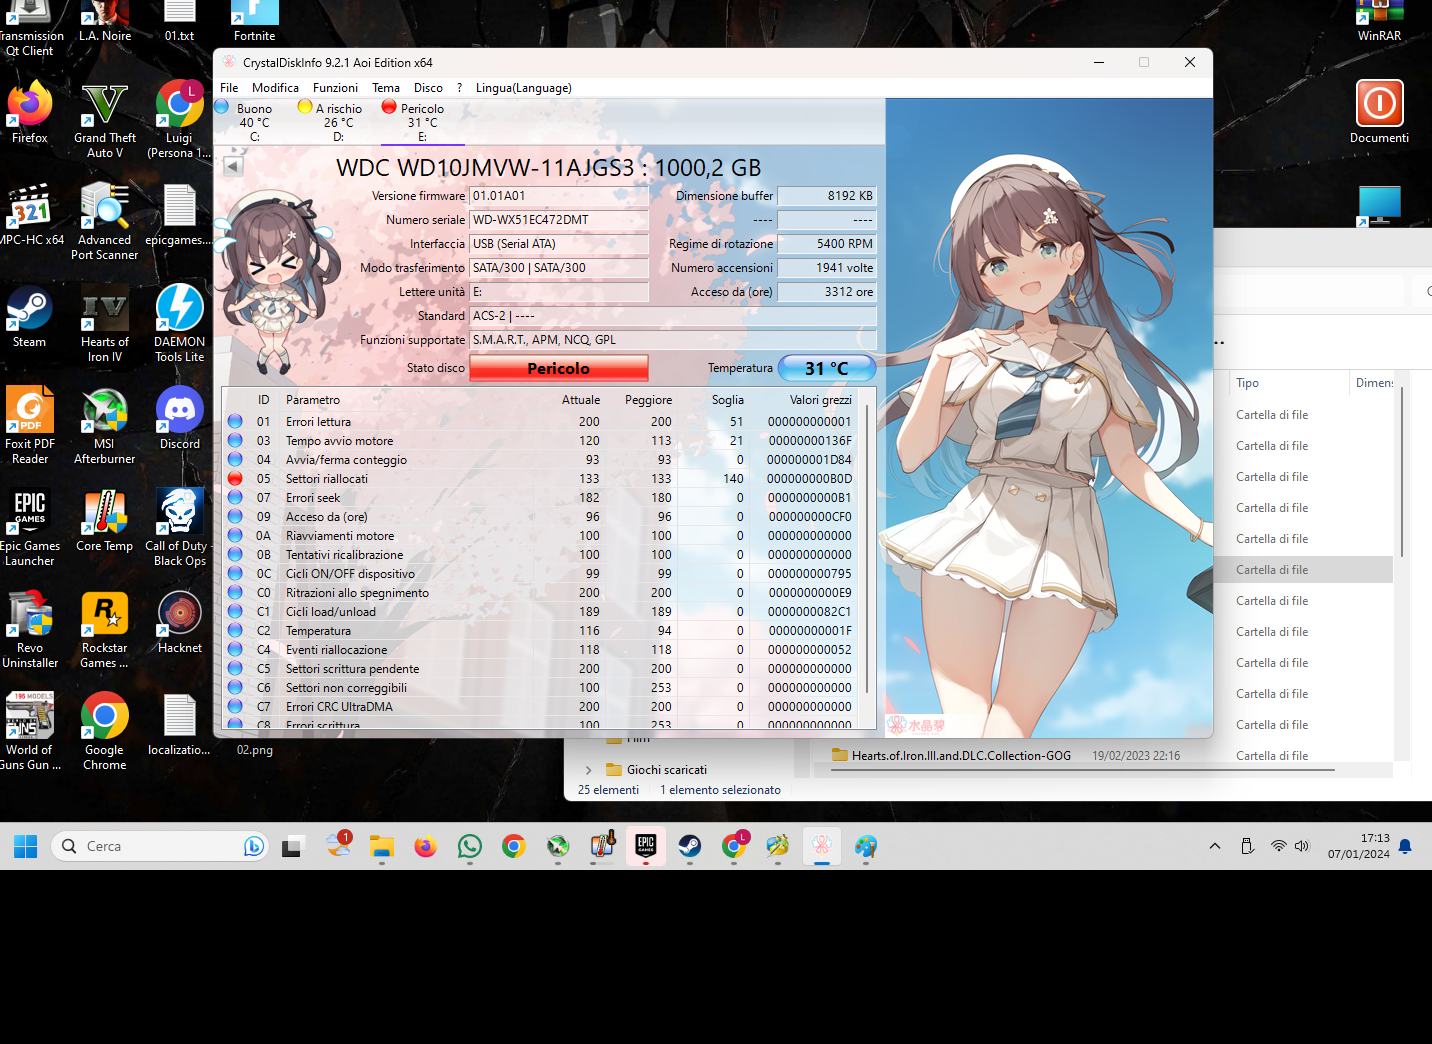Open the L.A. Noire desktop shortcut
The width and height of the screenshot is (1432, 1044).
click(x=105, y=22)
